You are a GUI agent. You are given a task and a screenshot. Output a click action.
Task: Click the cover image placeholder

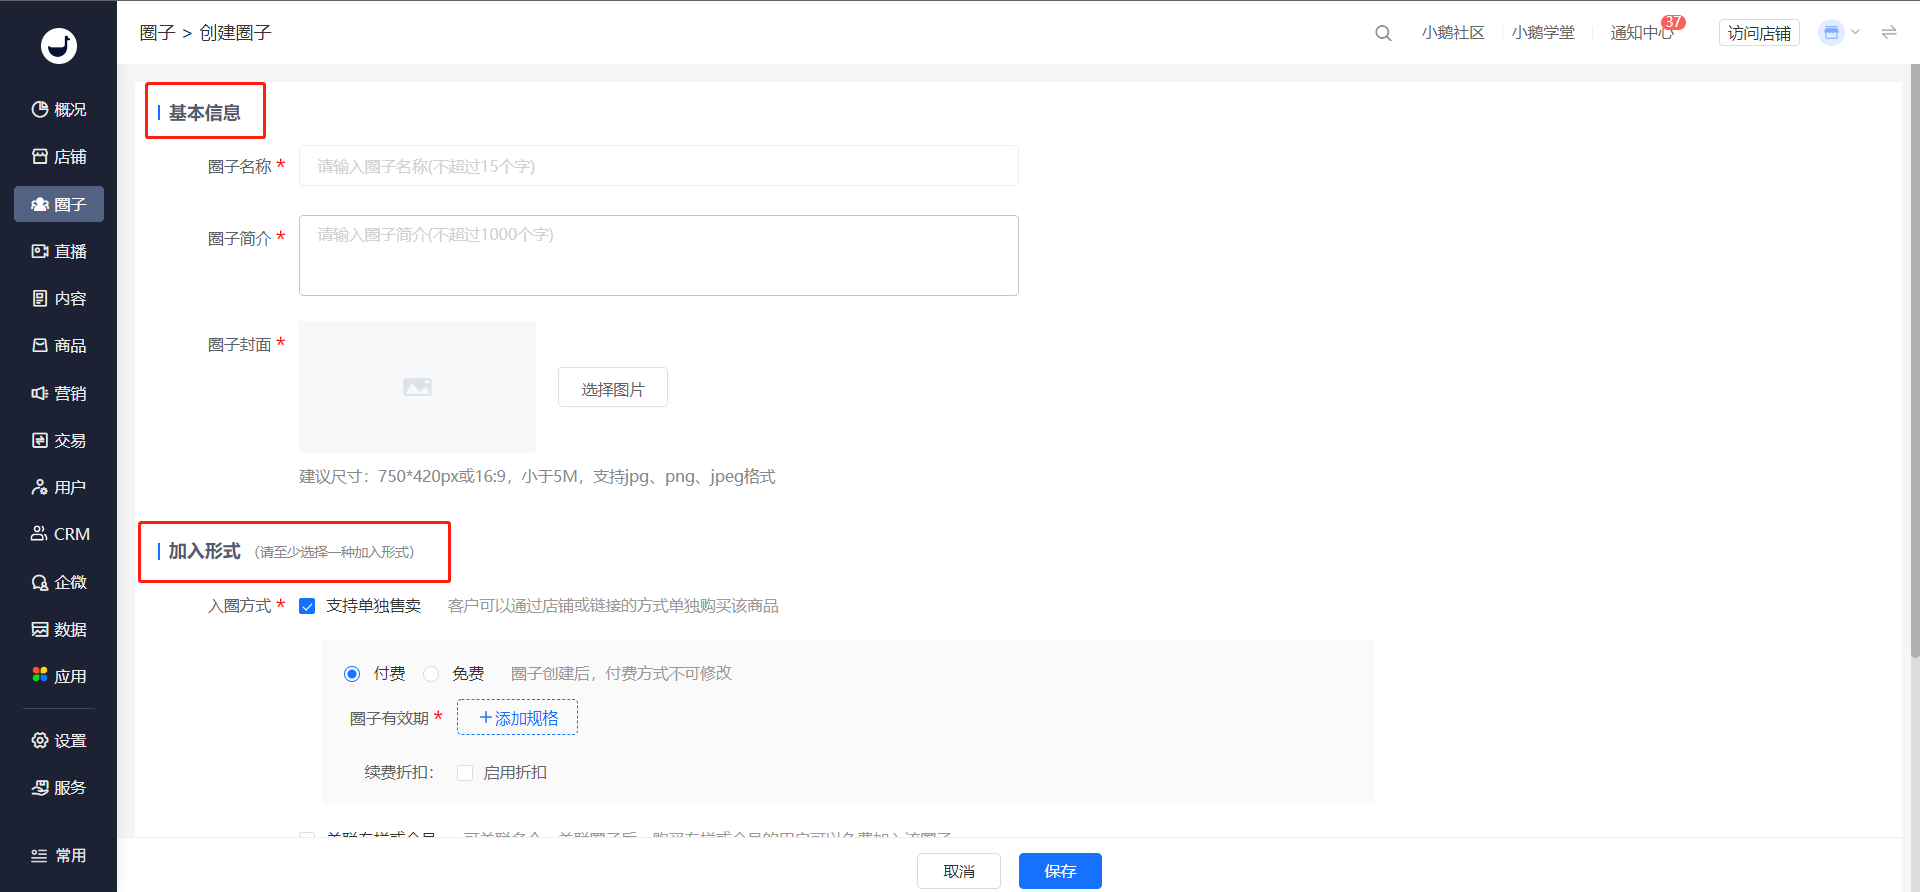(x=417, y=387)
